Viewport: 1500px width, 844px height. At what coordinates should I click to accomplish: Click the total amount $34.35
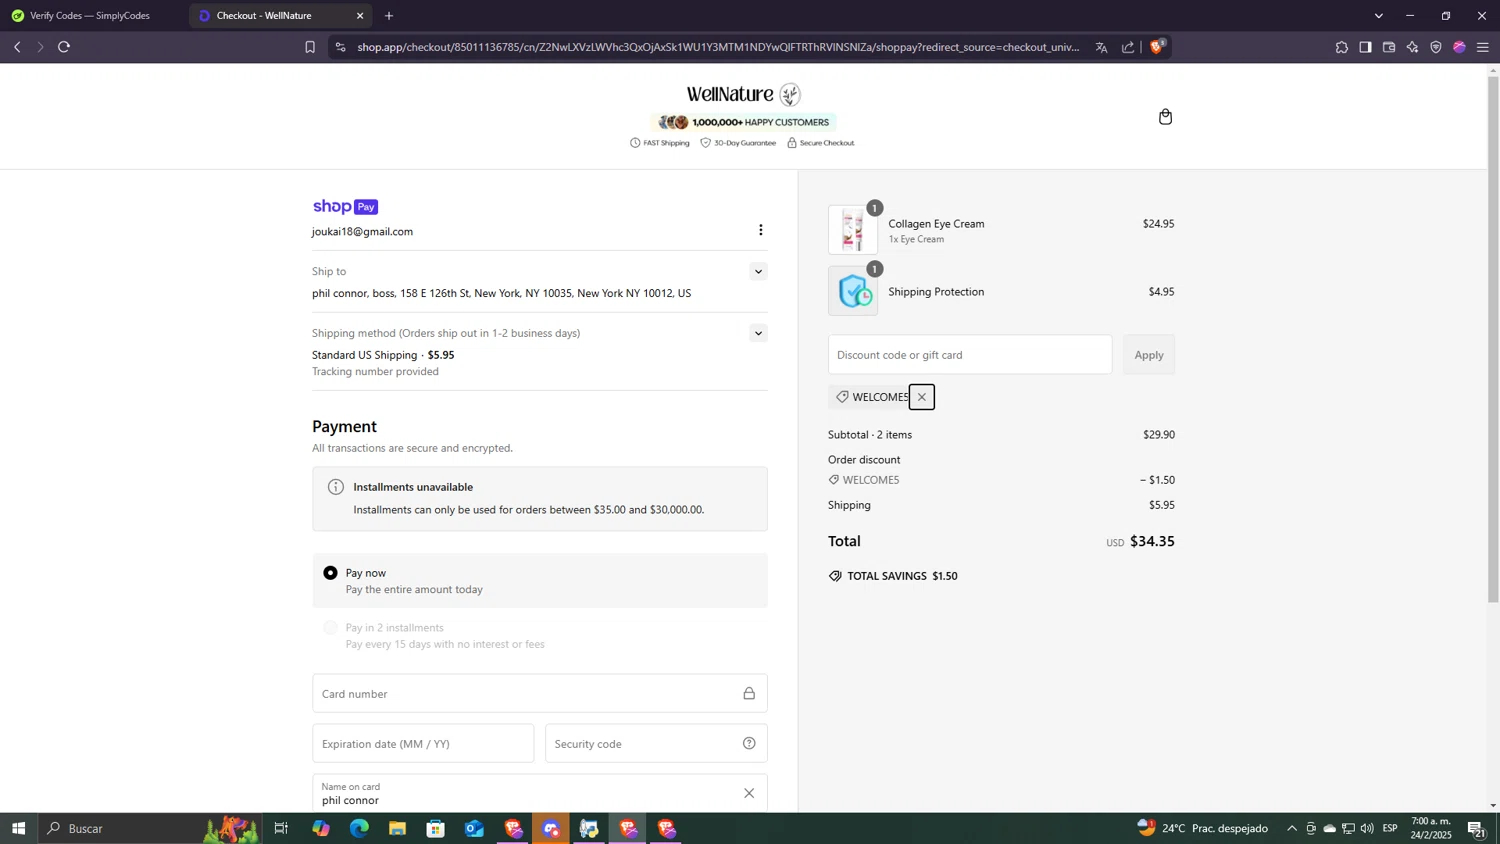pyautogui.click(x=1152, y=541)
